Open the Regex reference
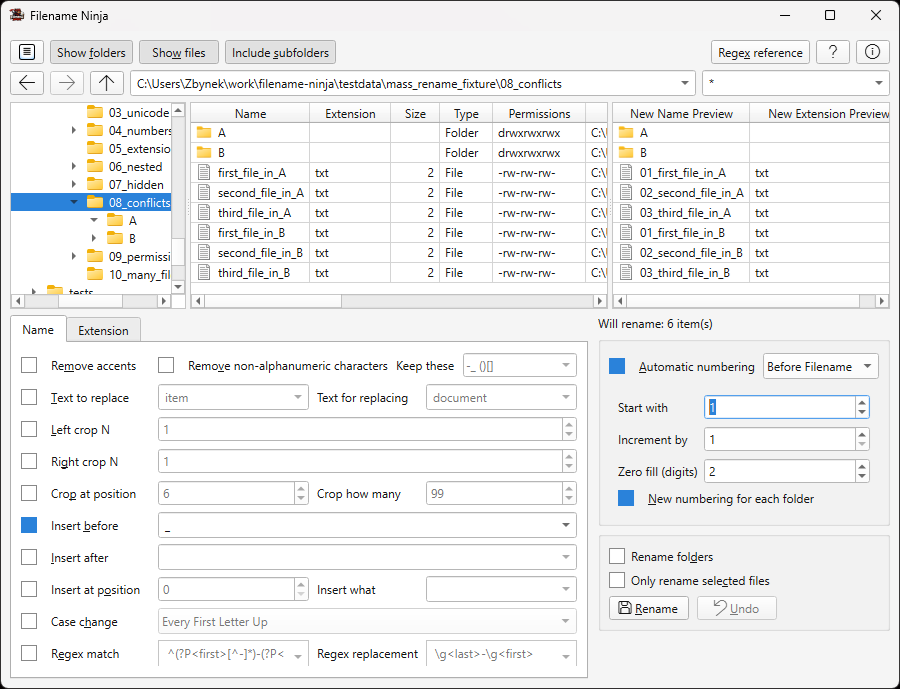 tap(760, 51)
